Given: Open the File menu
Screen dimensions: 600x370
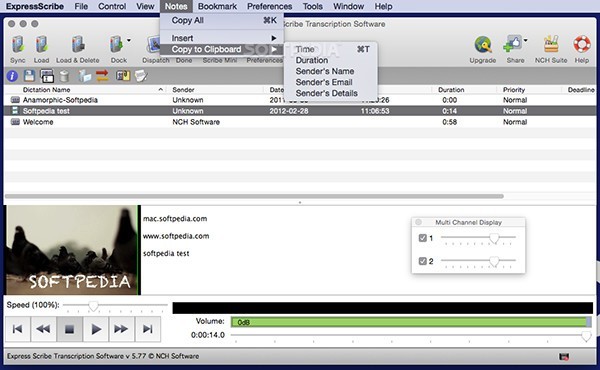Looking at the screenshot, I should [x=81, y=7].
